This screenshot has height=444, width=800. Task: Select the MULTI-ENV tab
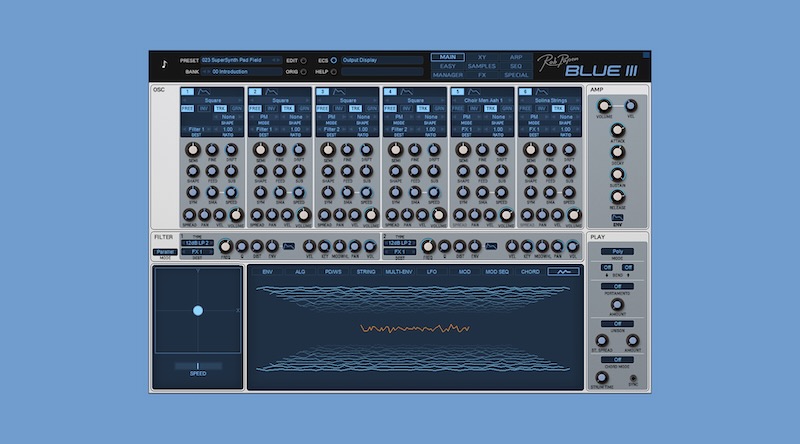tap(398, 272)
